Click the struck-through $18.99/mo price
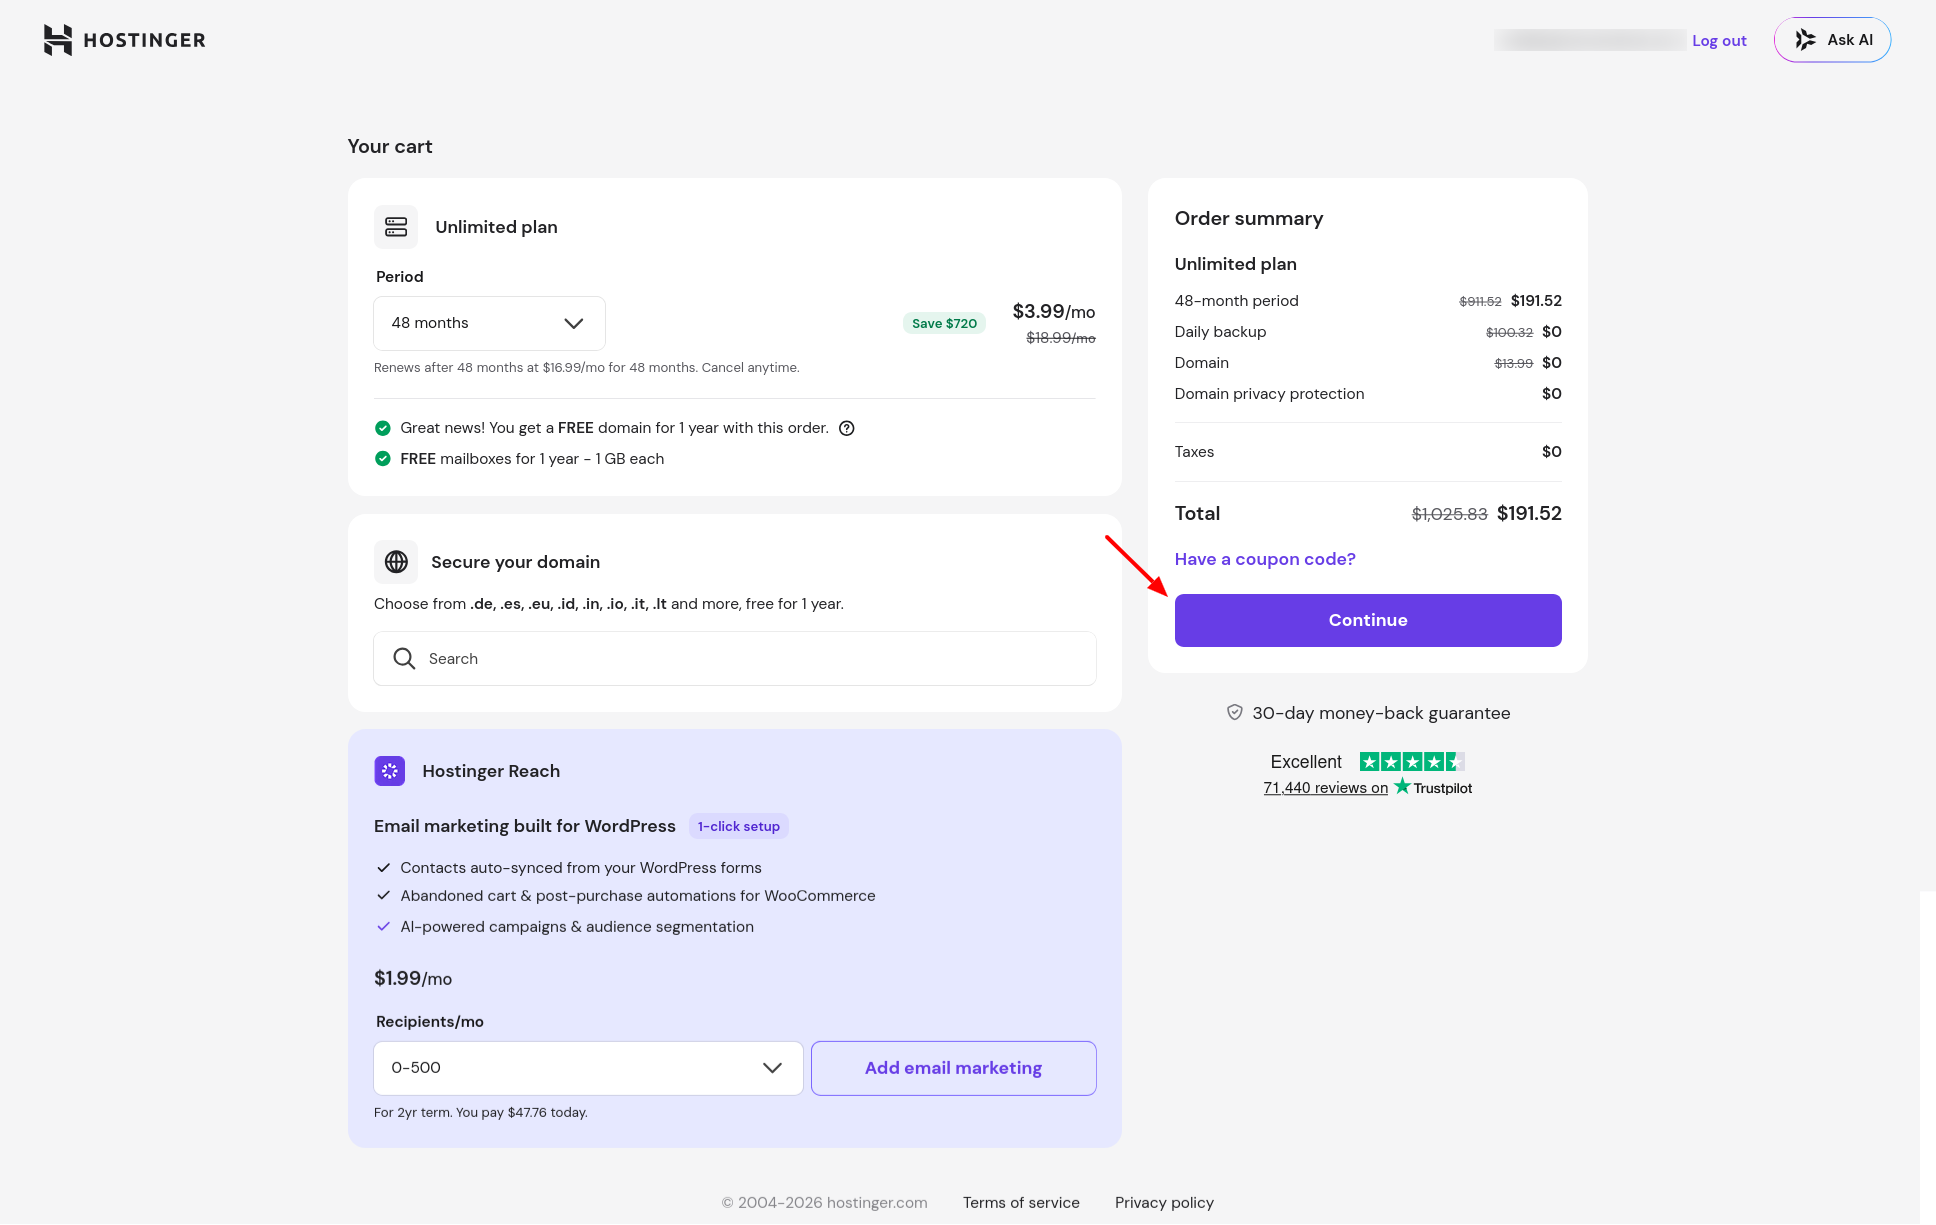1936x1225 pixels. [x=1061, y=338]
